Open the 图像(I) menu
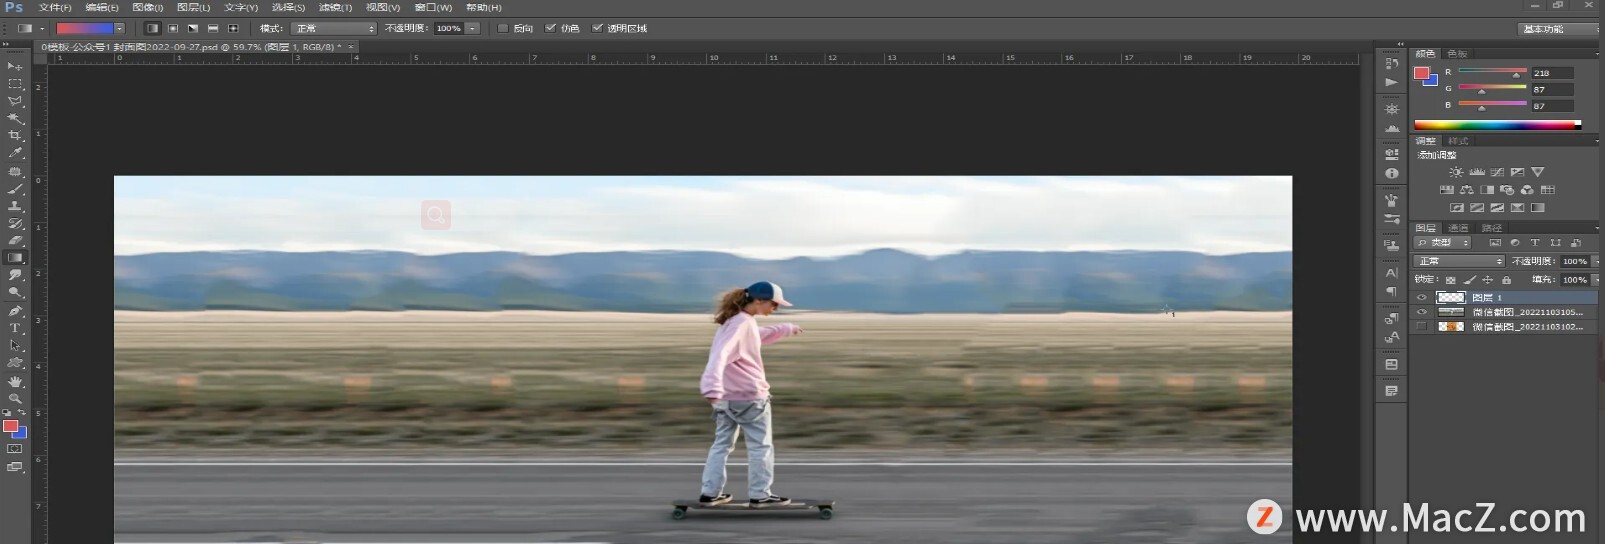1605x544 pixels. coord(147,7)
